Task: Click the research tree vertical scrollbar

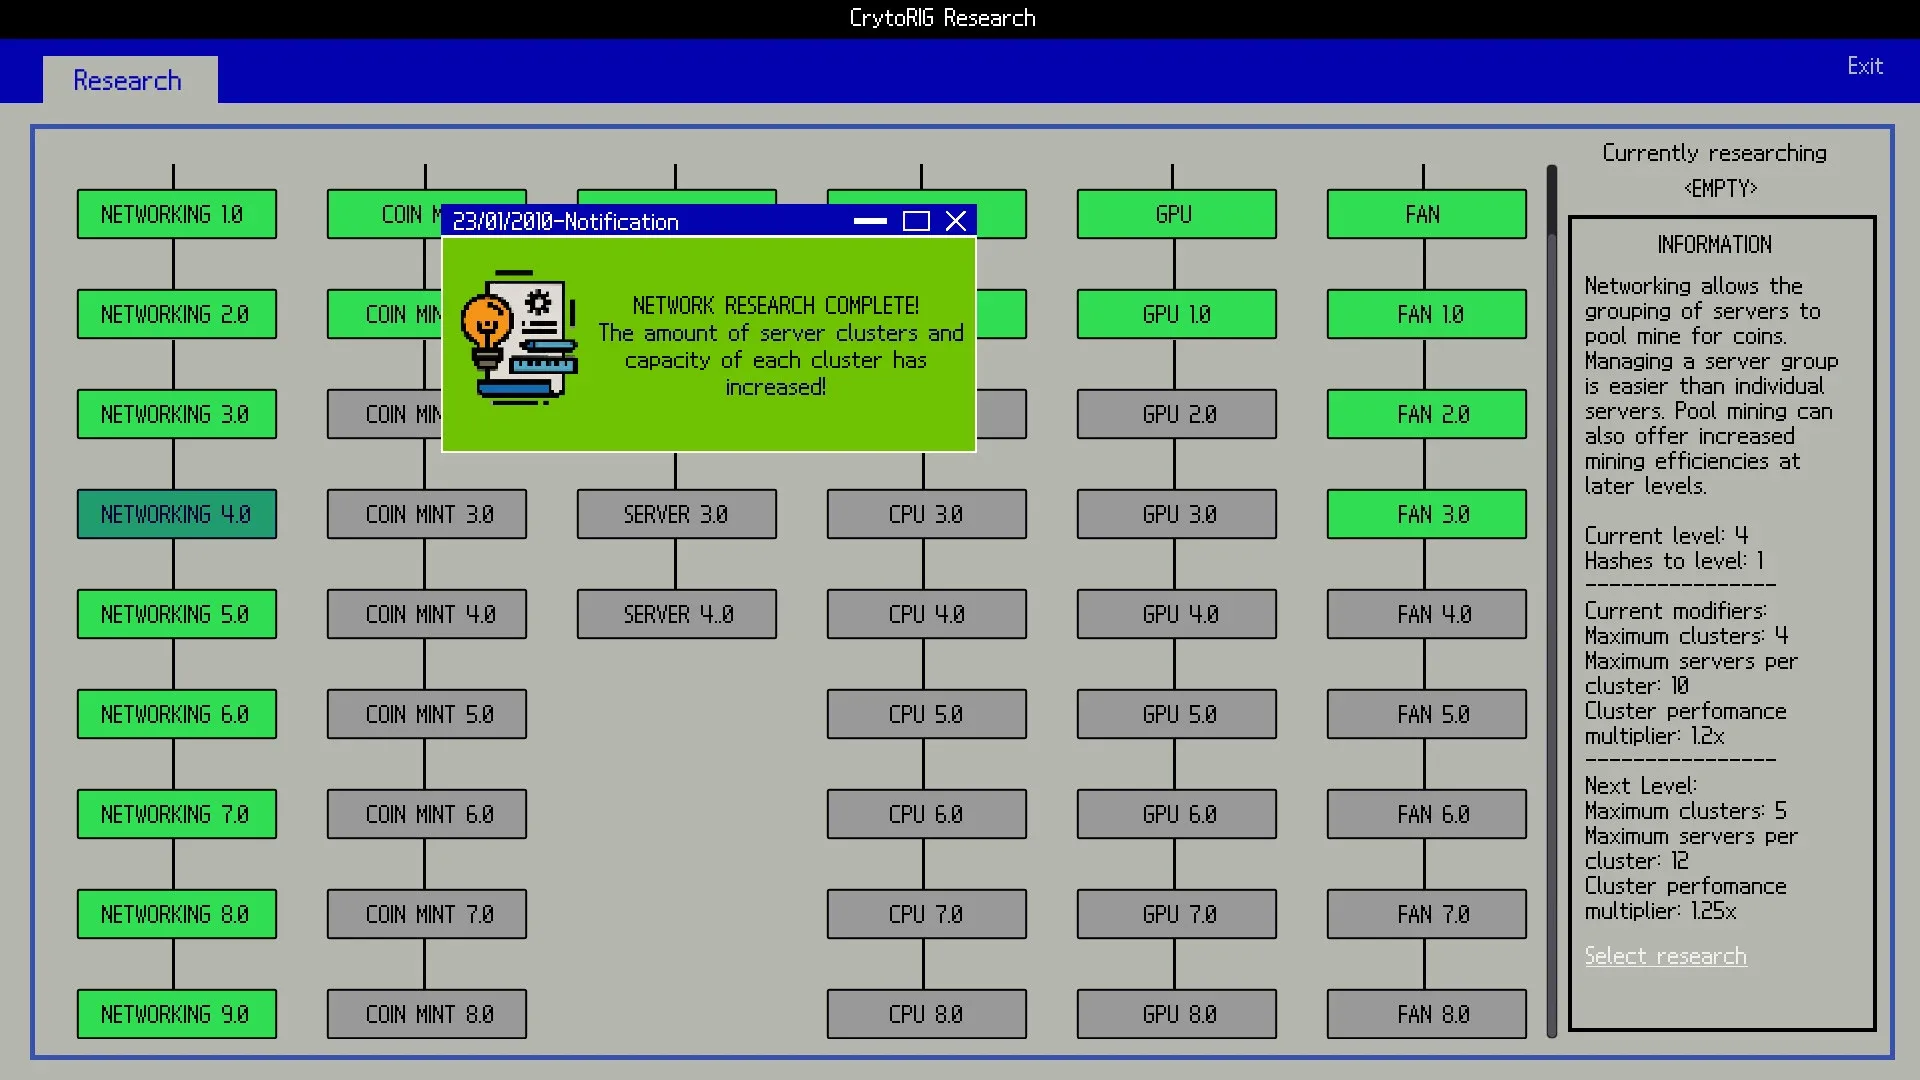Action: coord(1552,600)
